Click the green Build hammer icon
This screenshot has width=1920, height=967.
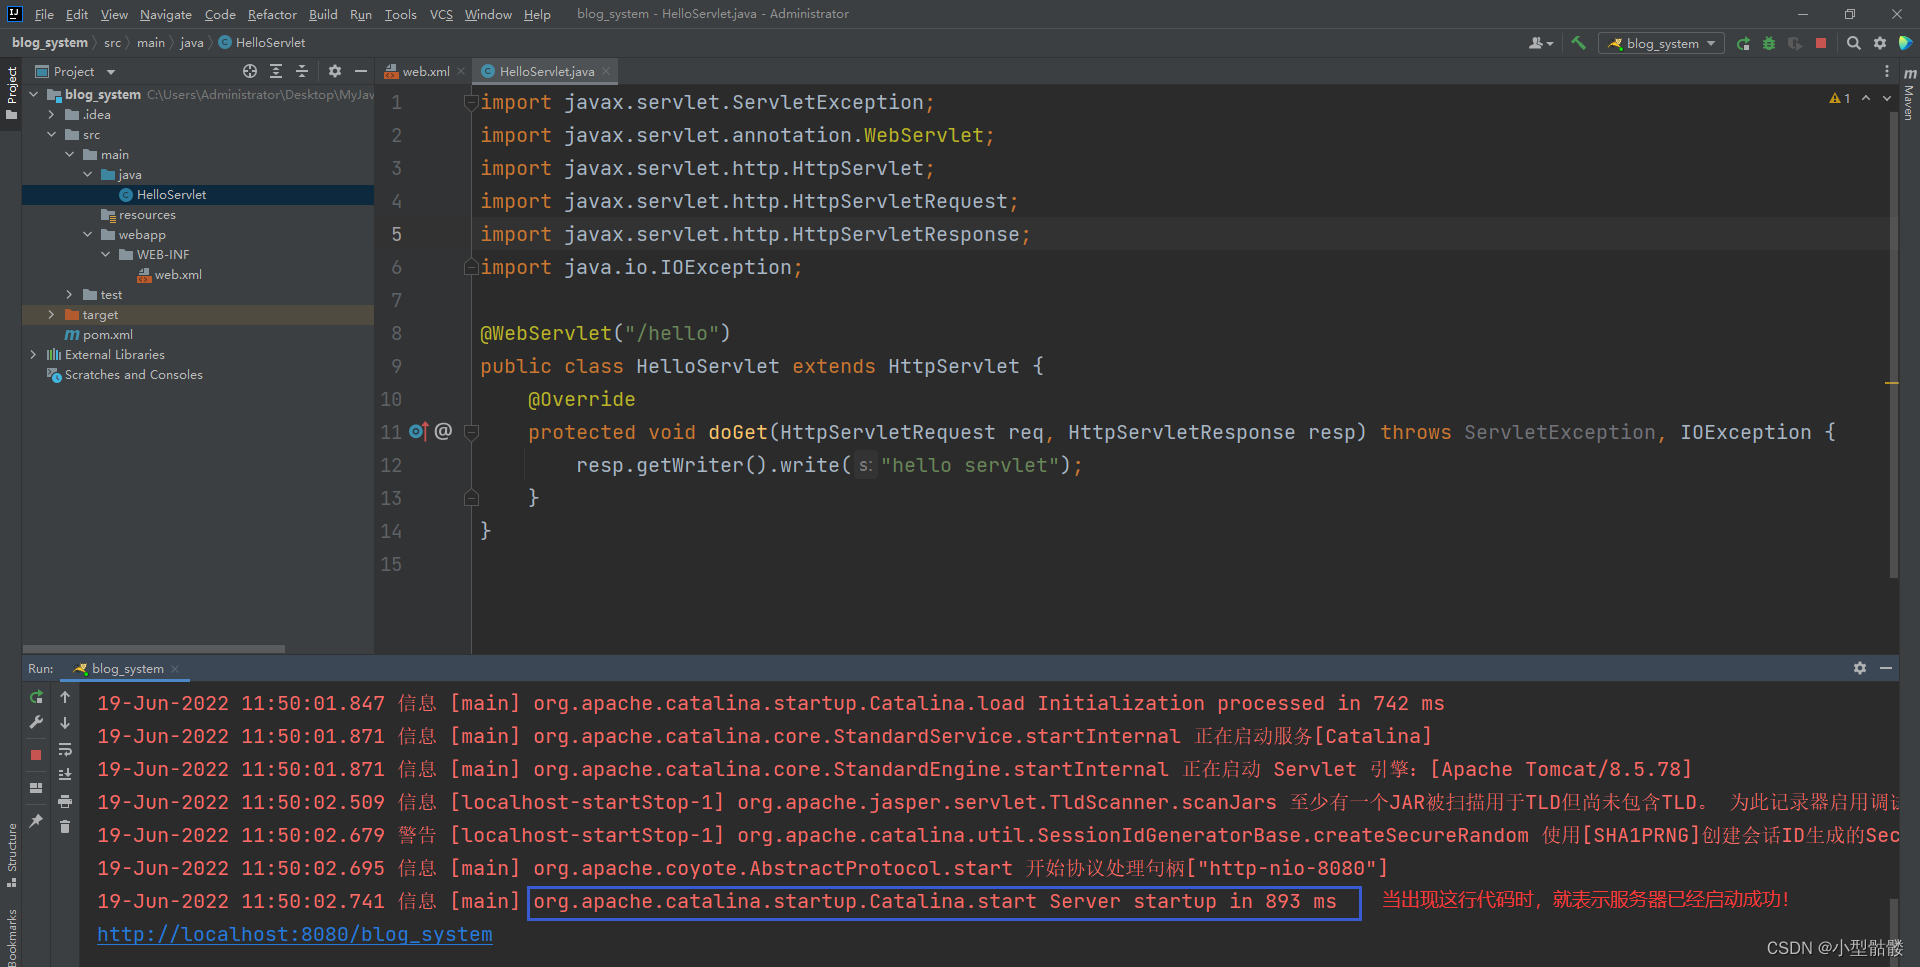point(1578,43)
